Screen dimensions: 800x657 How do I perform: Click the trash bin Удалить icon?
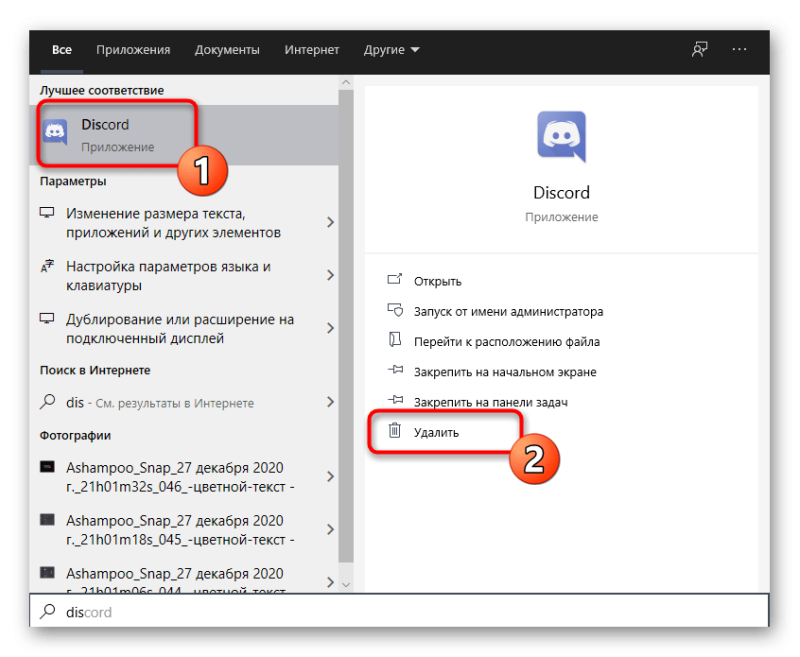[x=394, y=431]
